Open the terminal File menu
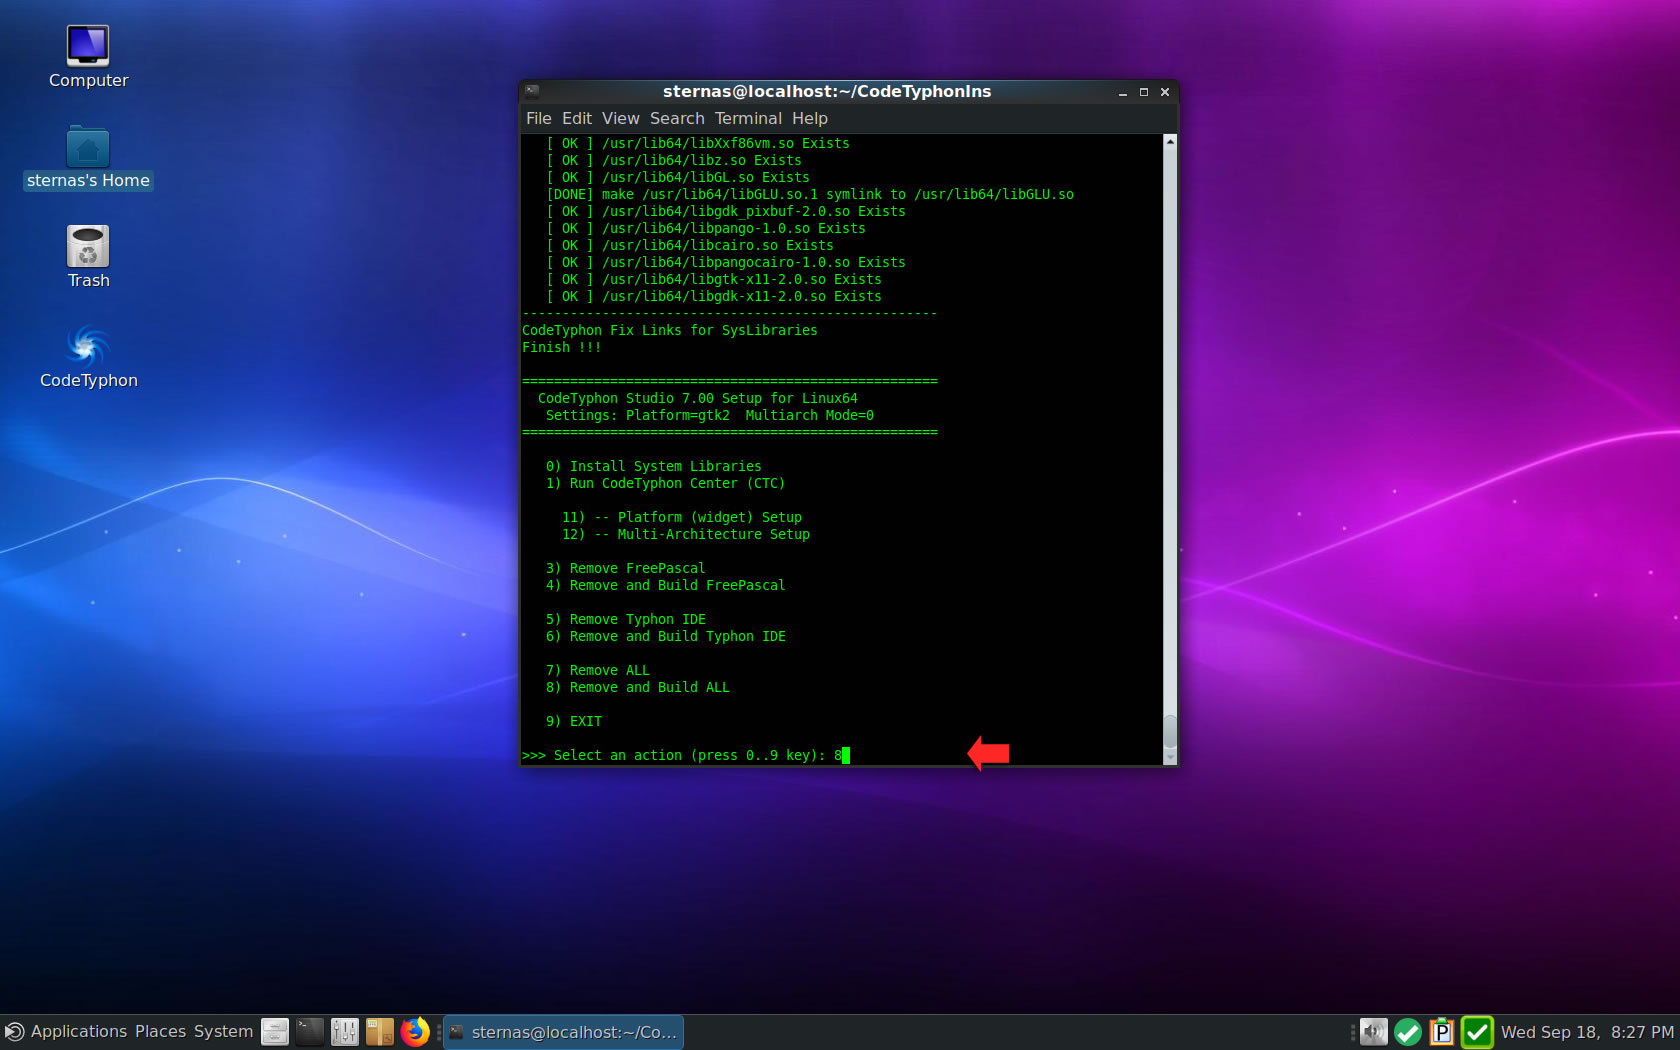1680x1050 pixels. point(538,118)
